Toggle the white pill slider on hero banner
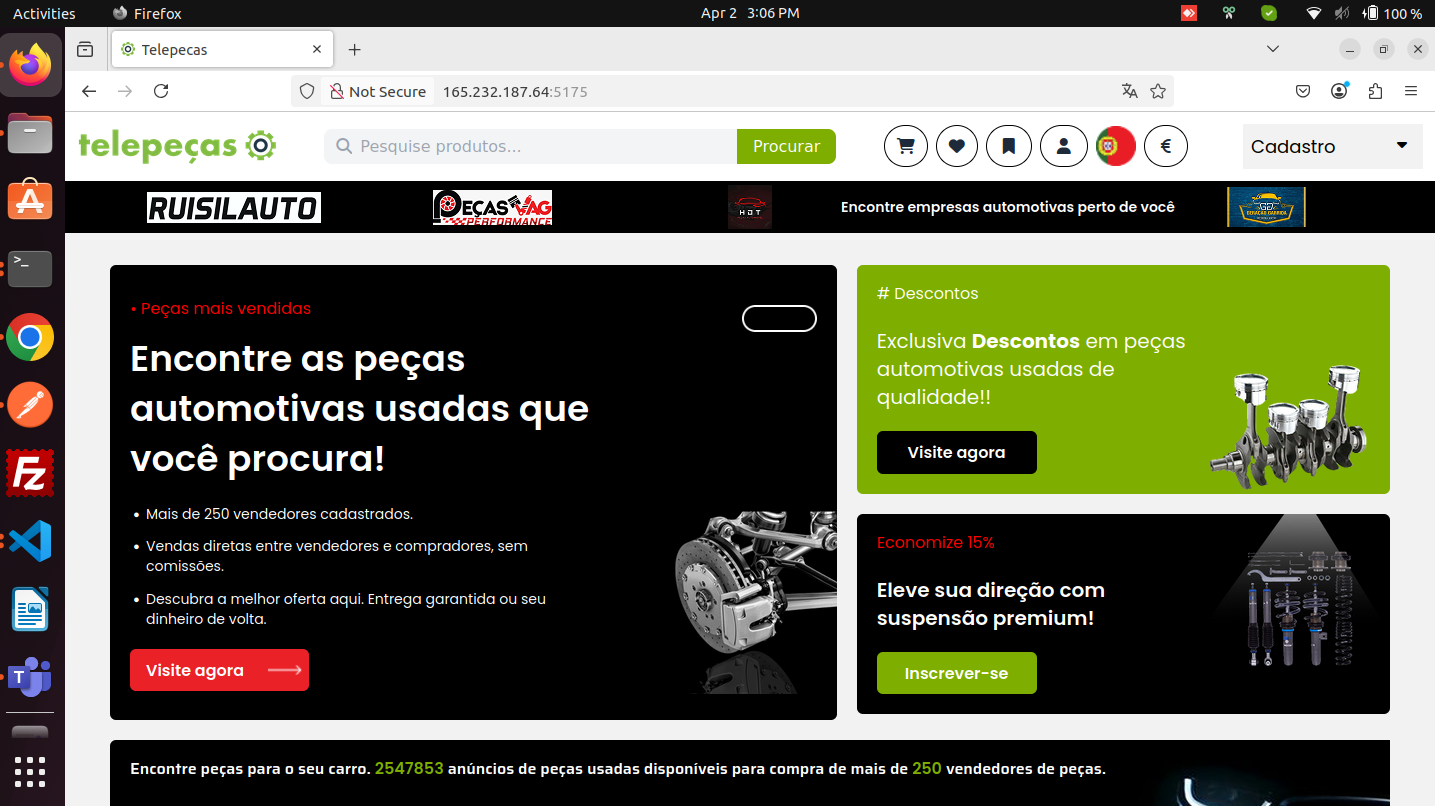The image size is (1435, 806). pos(779,318)
